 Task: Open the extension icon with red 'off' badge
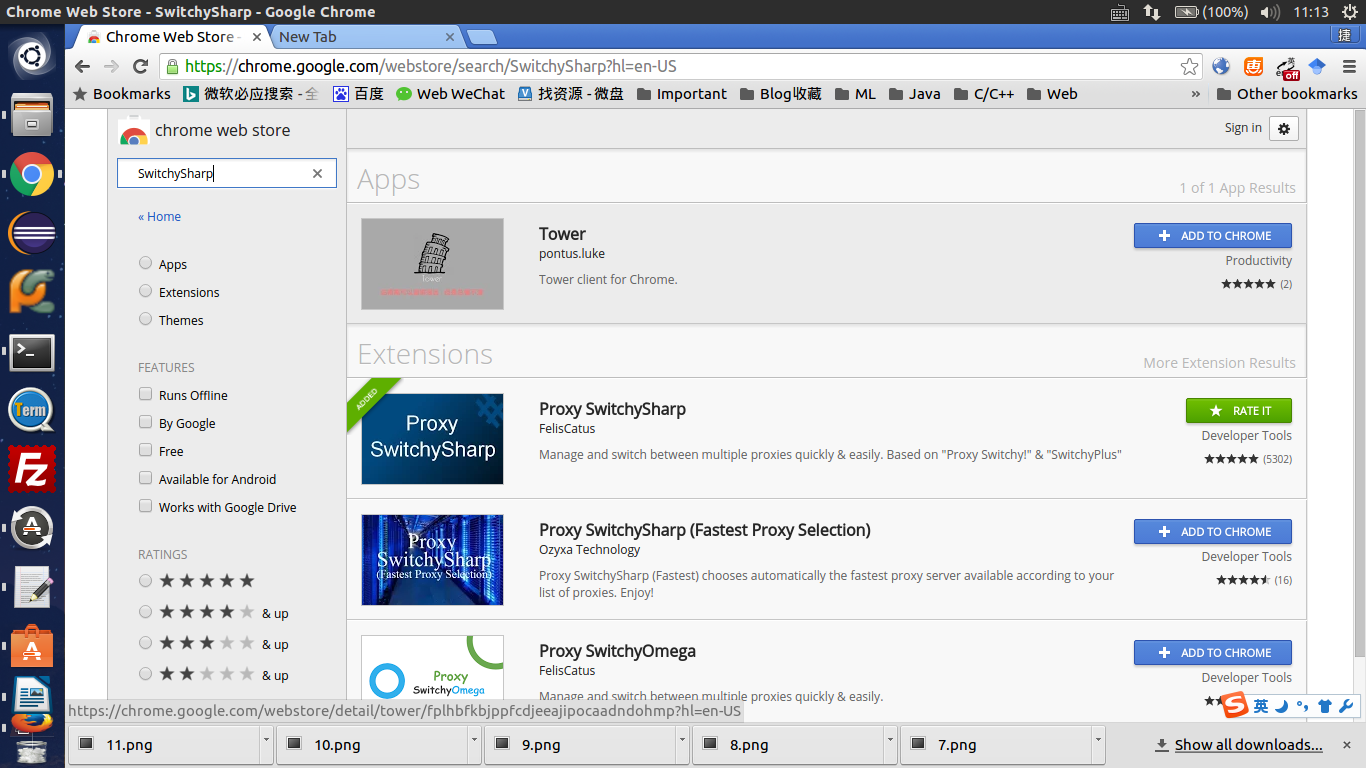[x=1287, y=68]
